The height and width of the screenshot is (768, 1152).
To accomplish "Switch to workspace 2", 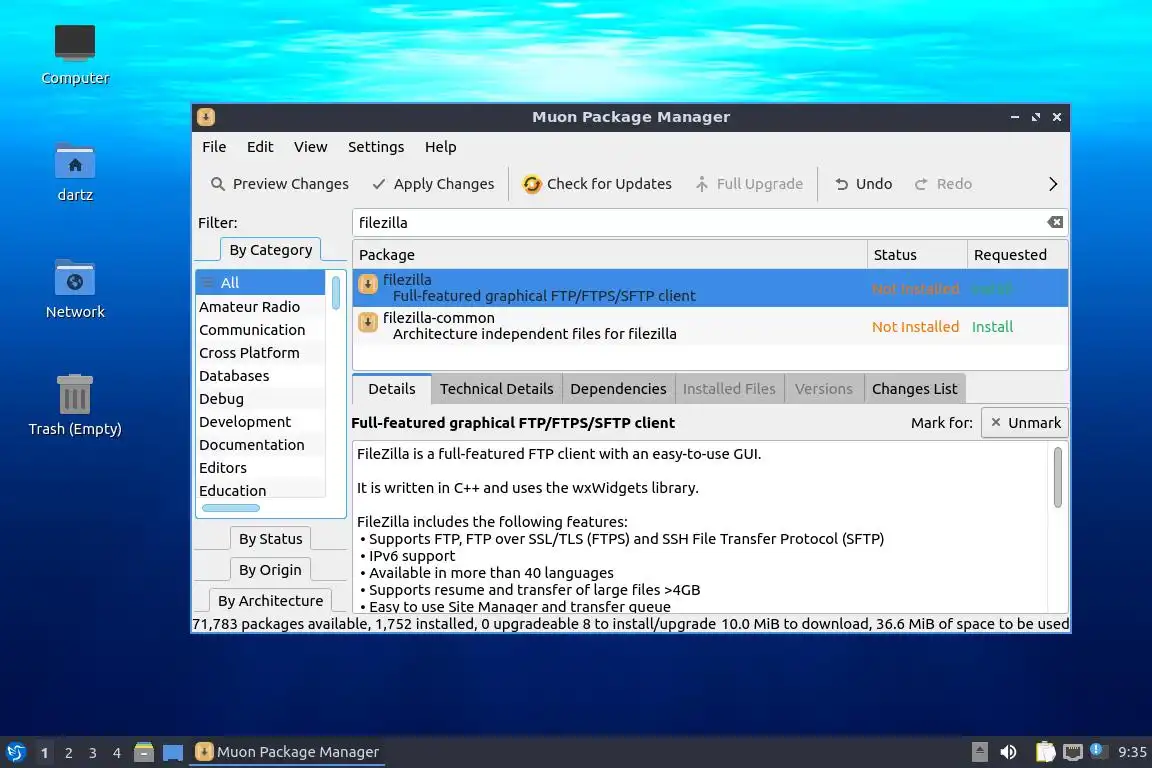I will pos(68,753).
